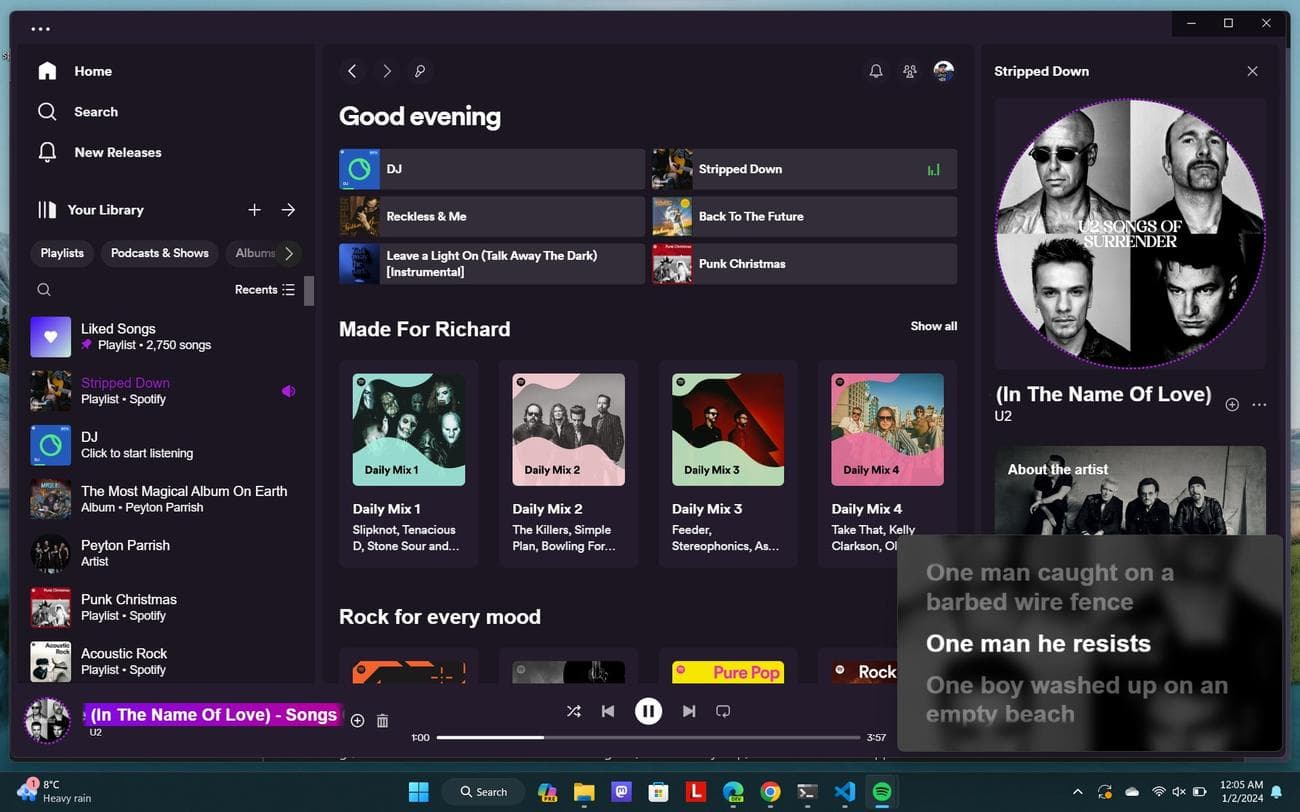Create a new playlist with the plus icon

pos(254,210)
